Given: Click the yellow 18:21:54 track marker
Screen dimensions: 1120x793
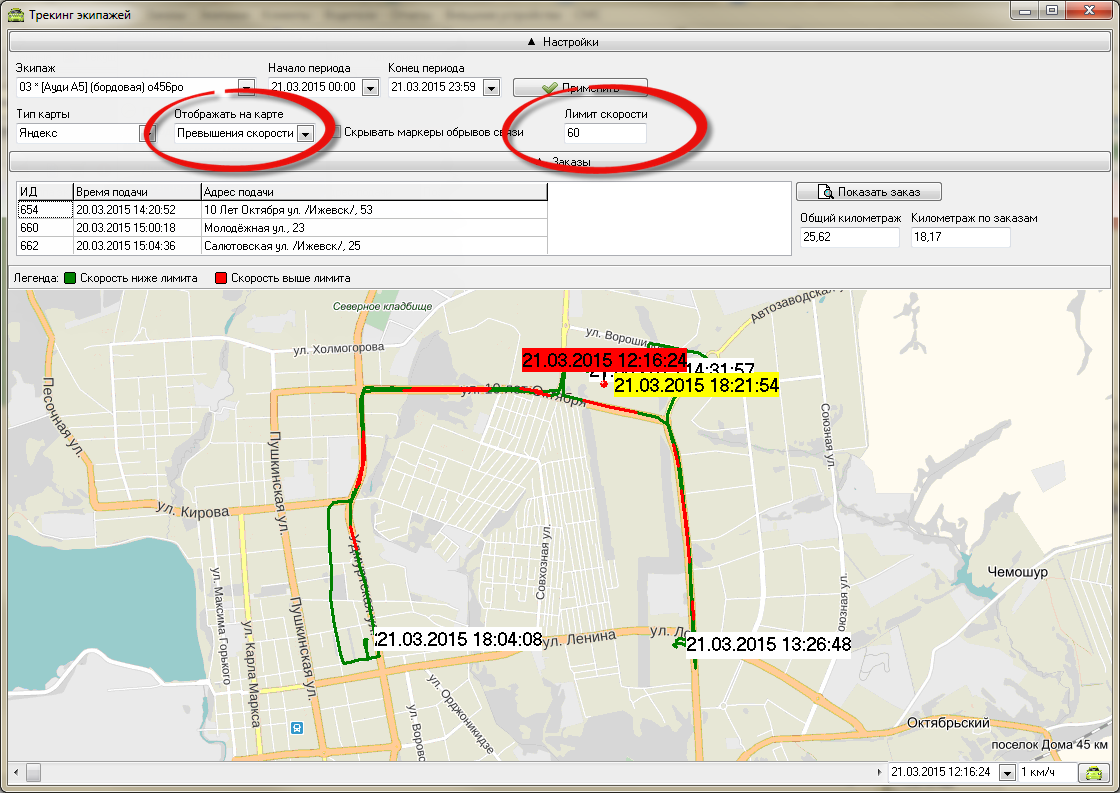Looking at the screenshot, I should 696,384.
